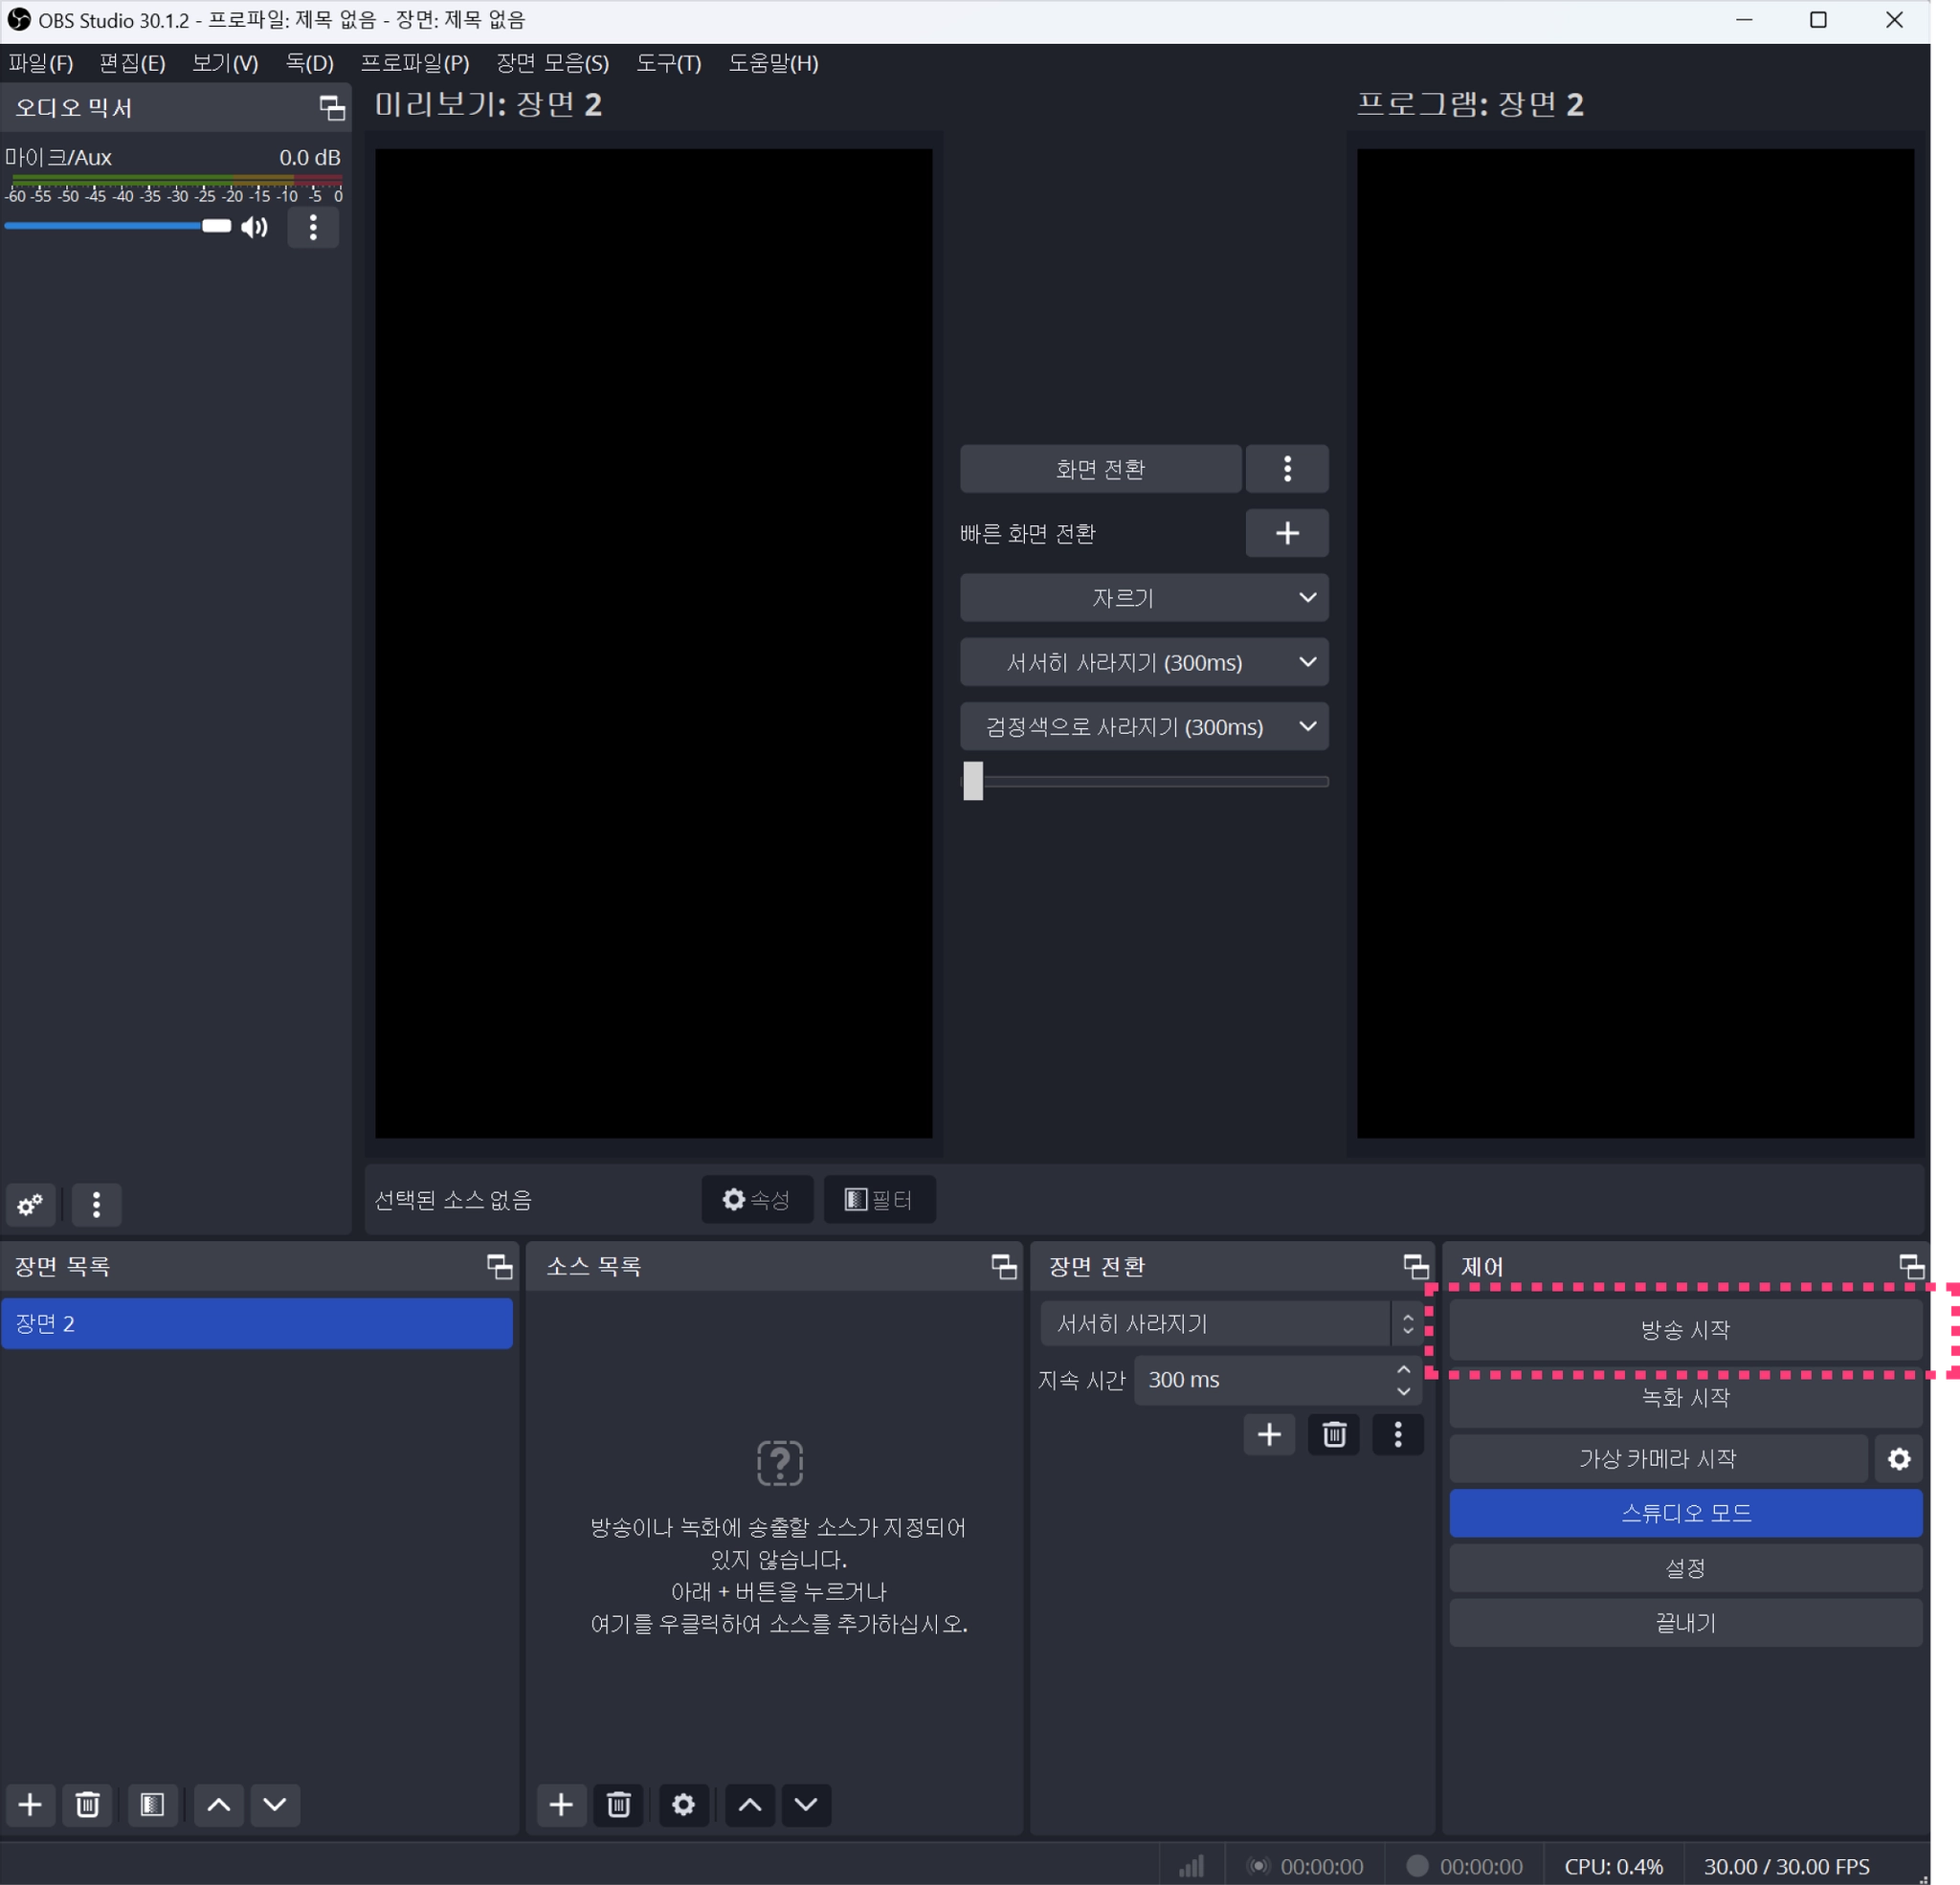Image resolution: width=1960 pixels, height=1885 pixels.
Task: Undock the 오디오 믹서 panel
Action: pos(331,107)
